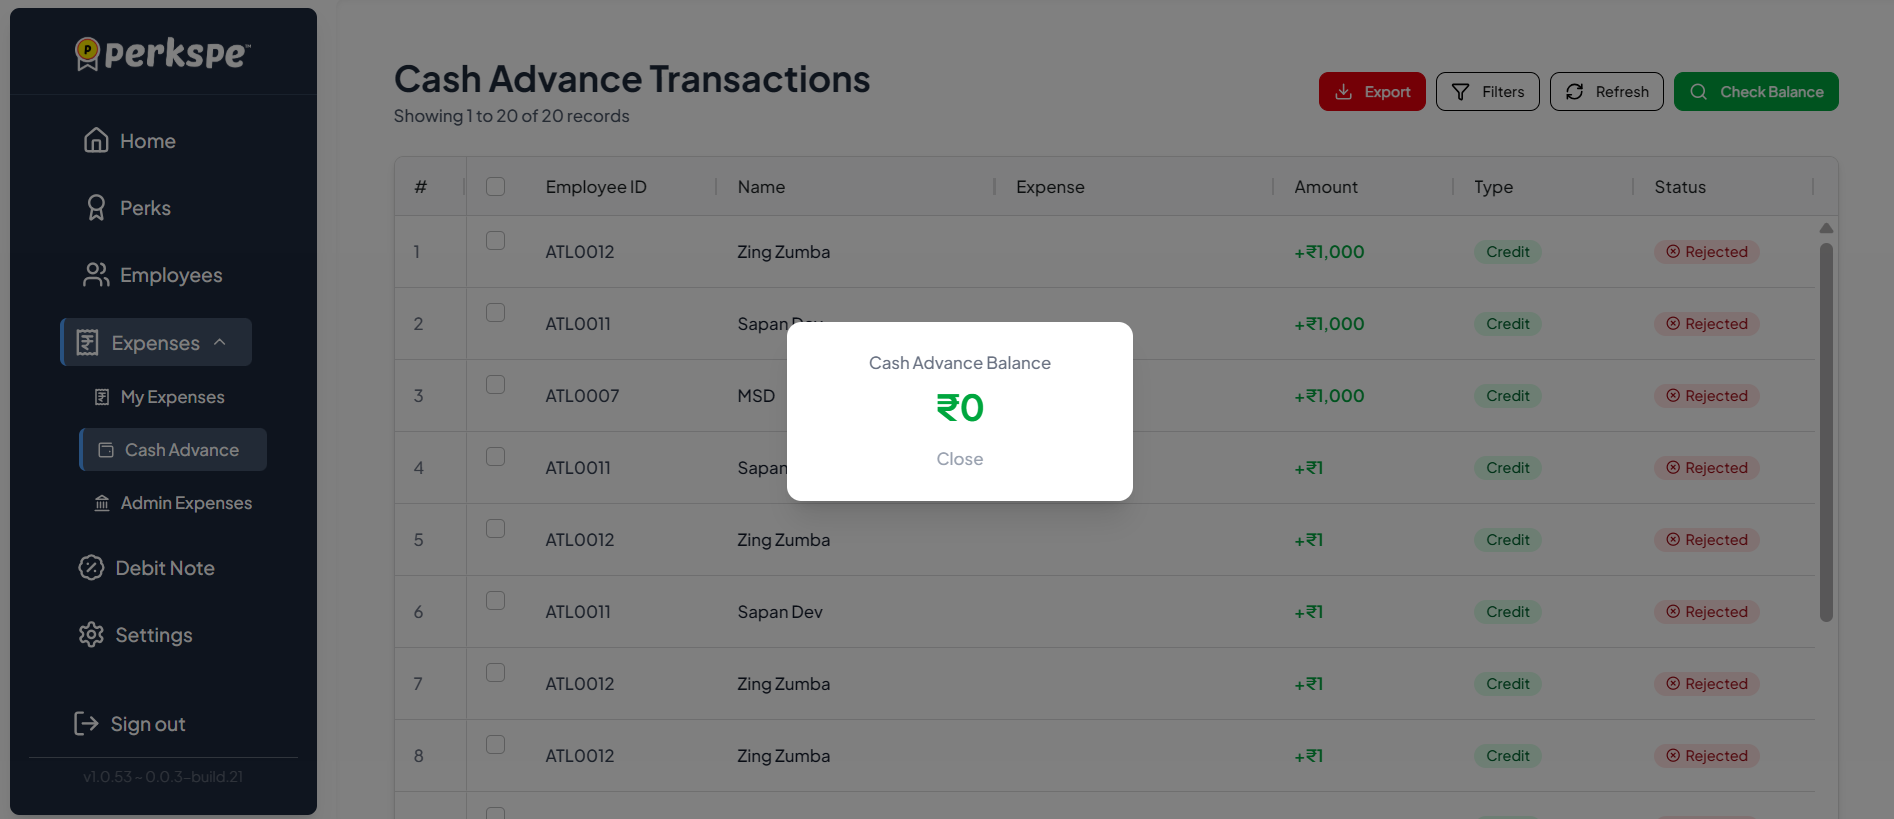Screen dimensions: 1894x819
Task: Click the Perks ribbon icon
Action: coord(96,207)
